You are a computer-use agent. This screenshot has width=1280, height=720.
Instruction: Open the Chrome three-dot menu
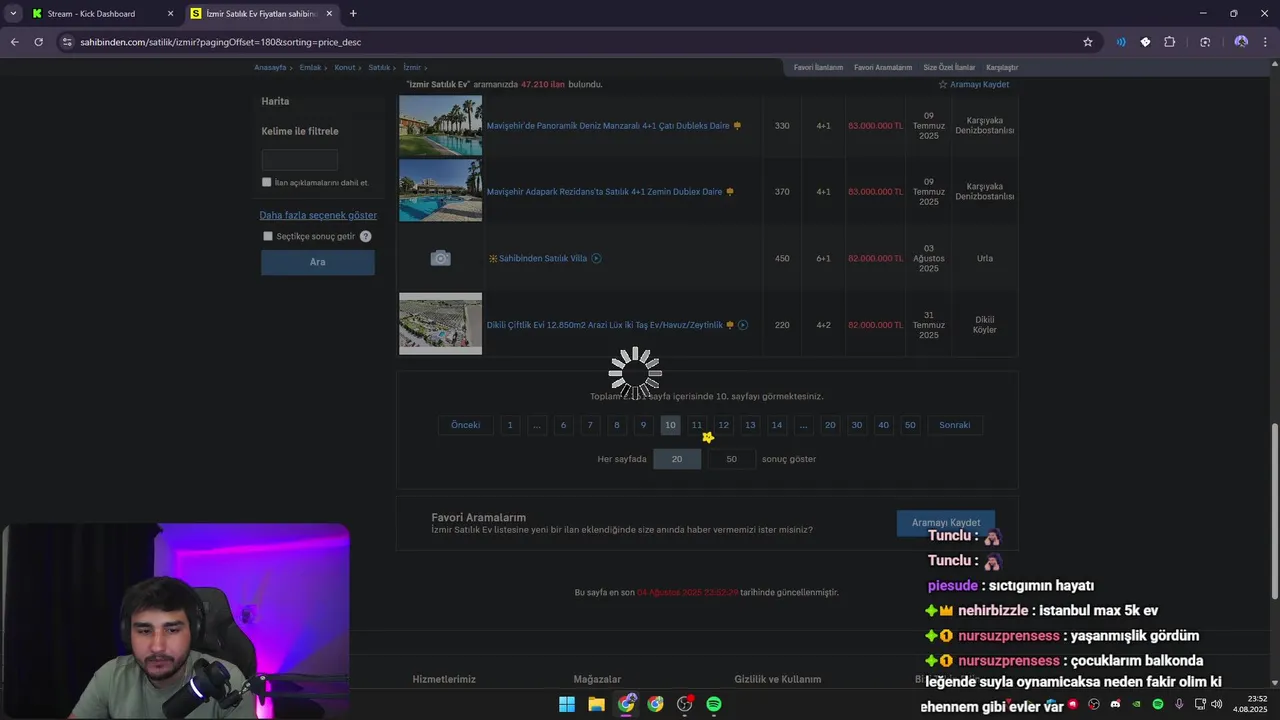pyautogui.click(x=1266, y=42)
